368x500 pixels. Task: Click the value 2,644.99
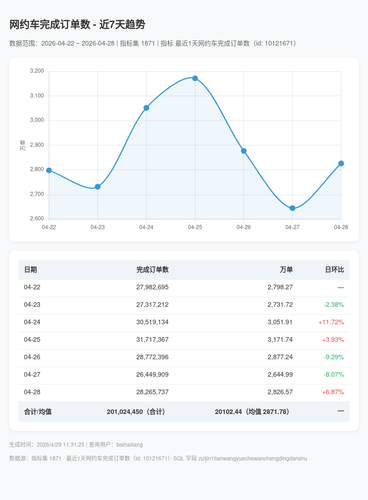click(280, 375)
